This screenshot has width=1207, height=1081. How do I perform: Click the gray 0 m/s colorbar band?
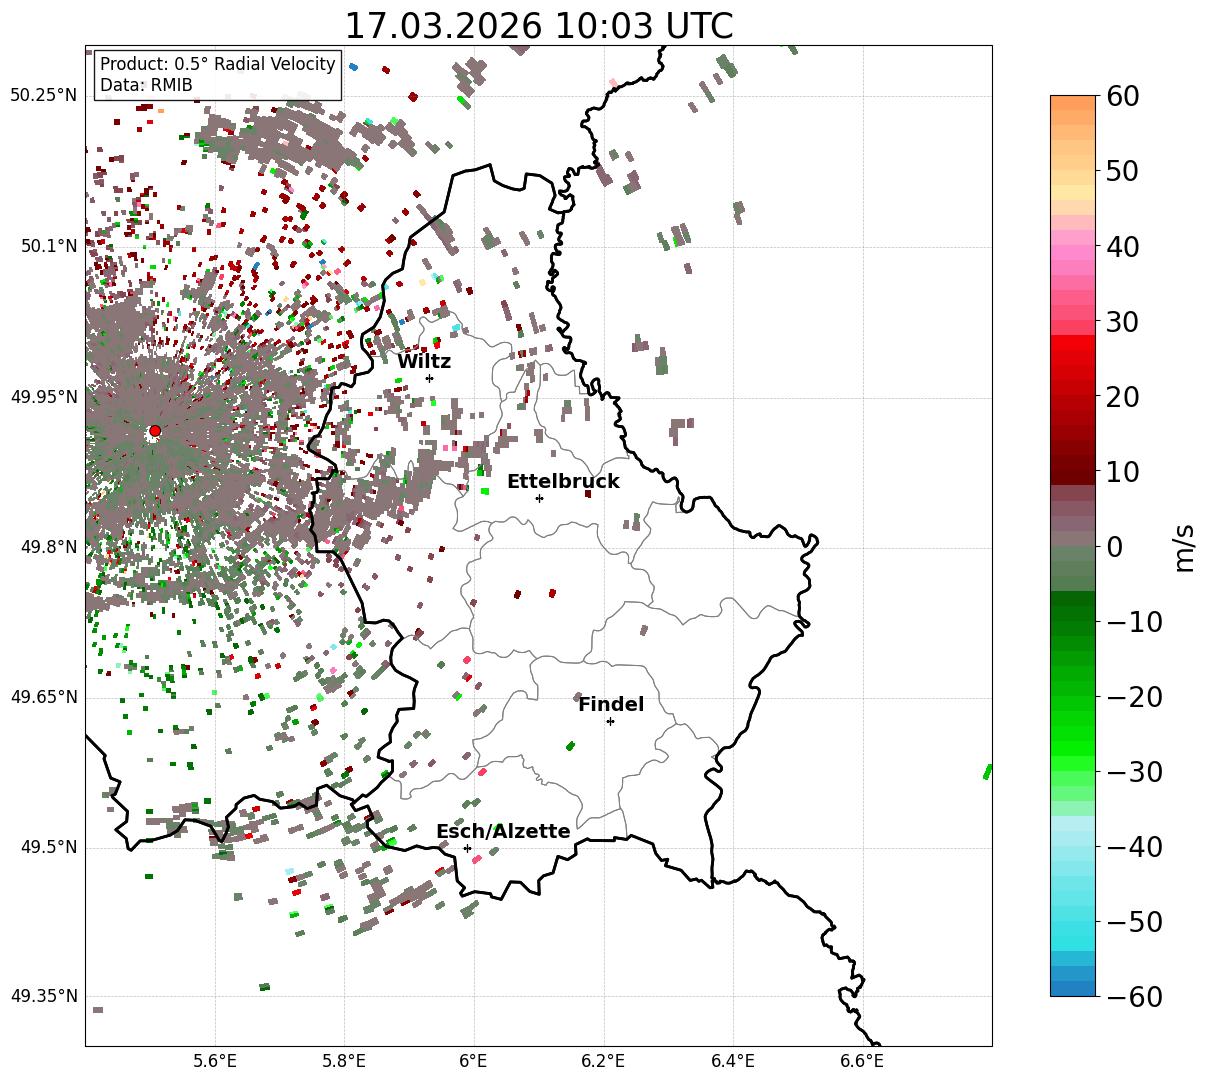pos(1073,545)
